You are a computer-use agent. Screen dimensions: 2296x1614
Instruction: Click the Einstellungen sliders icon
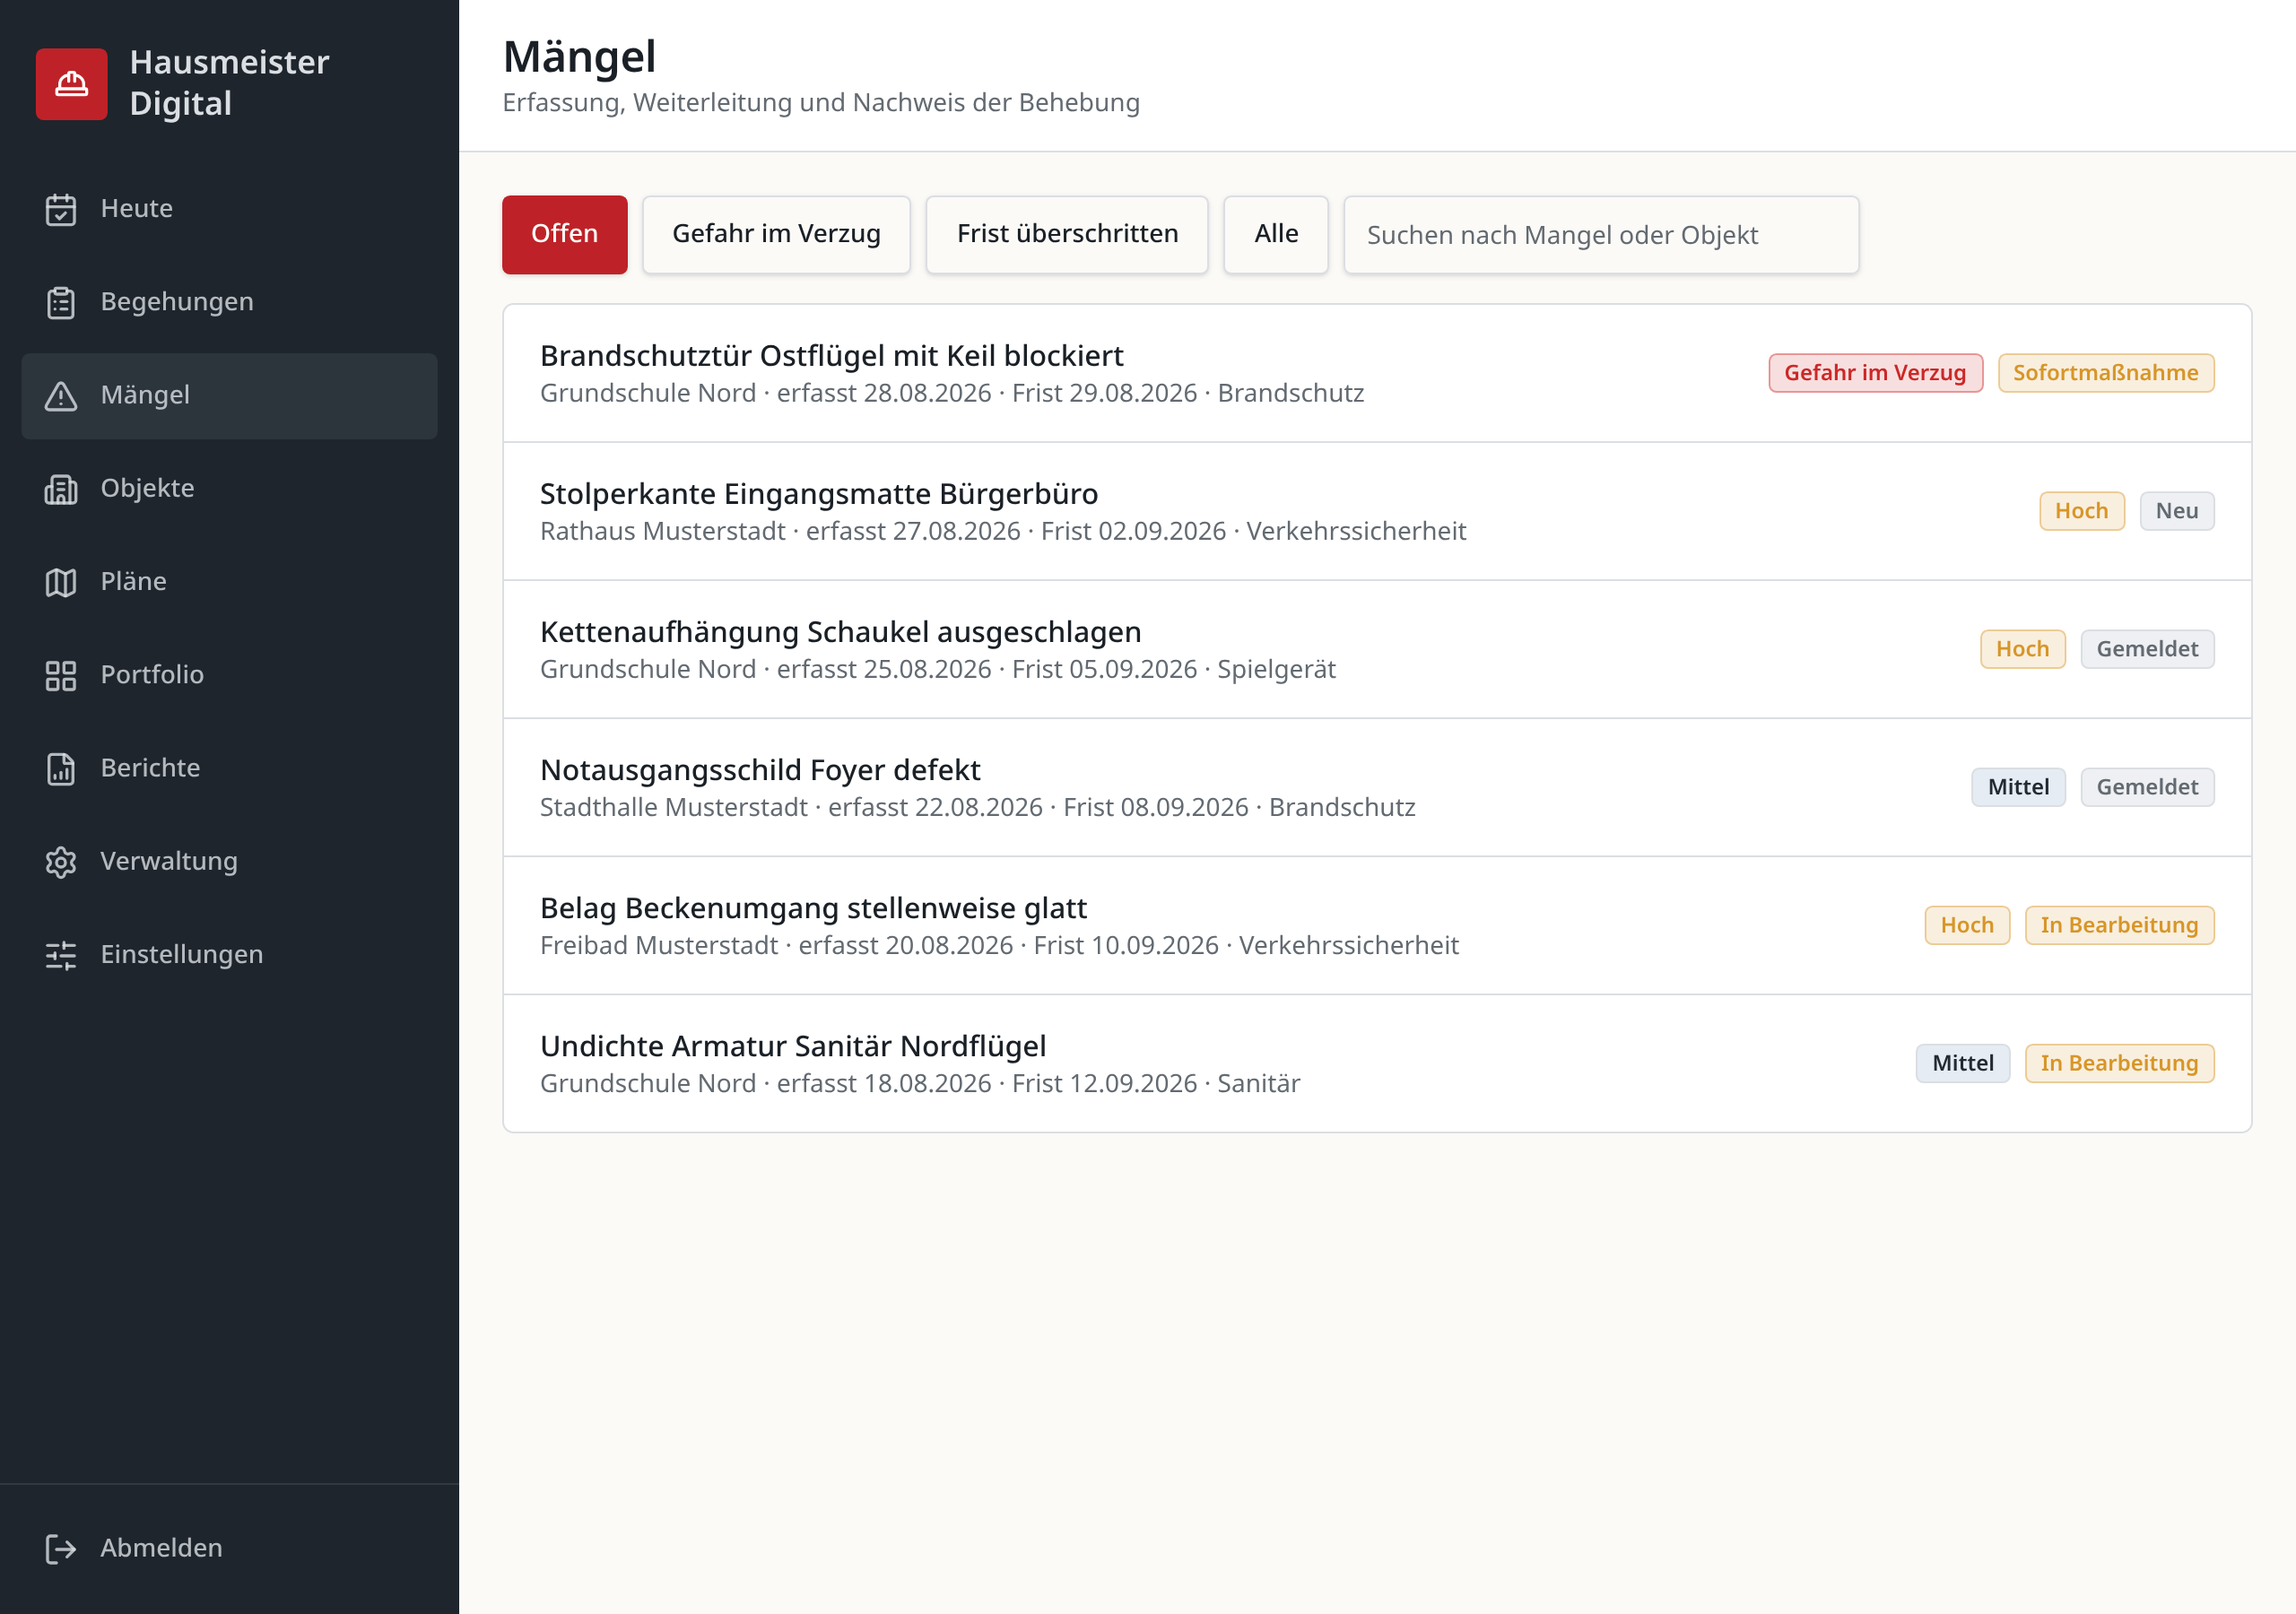click(61, 955)
